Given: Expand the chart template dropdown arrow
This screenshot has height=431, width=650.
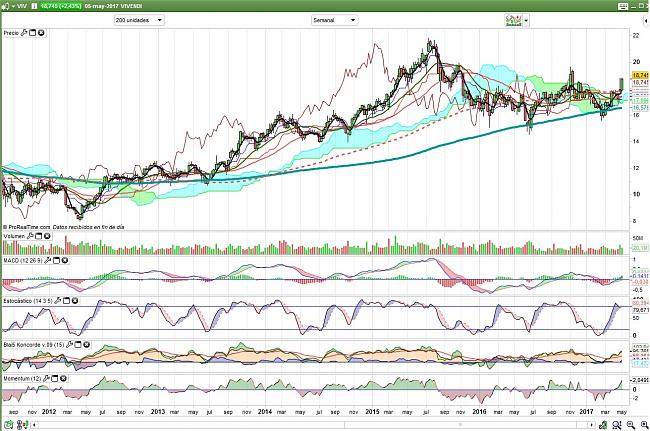Looking at the screenshot, I should pos(526,20).
